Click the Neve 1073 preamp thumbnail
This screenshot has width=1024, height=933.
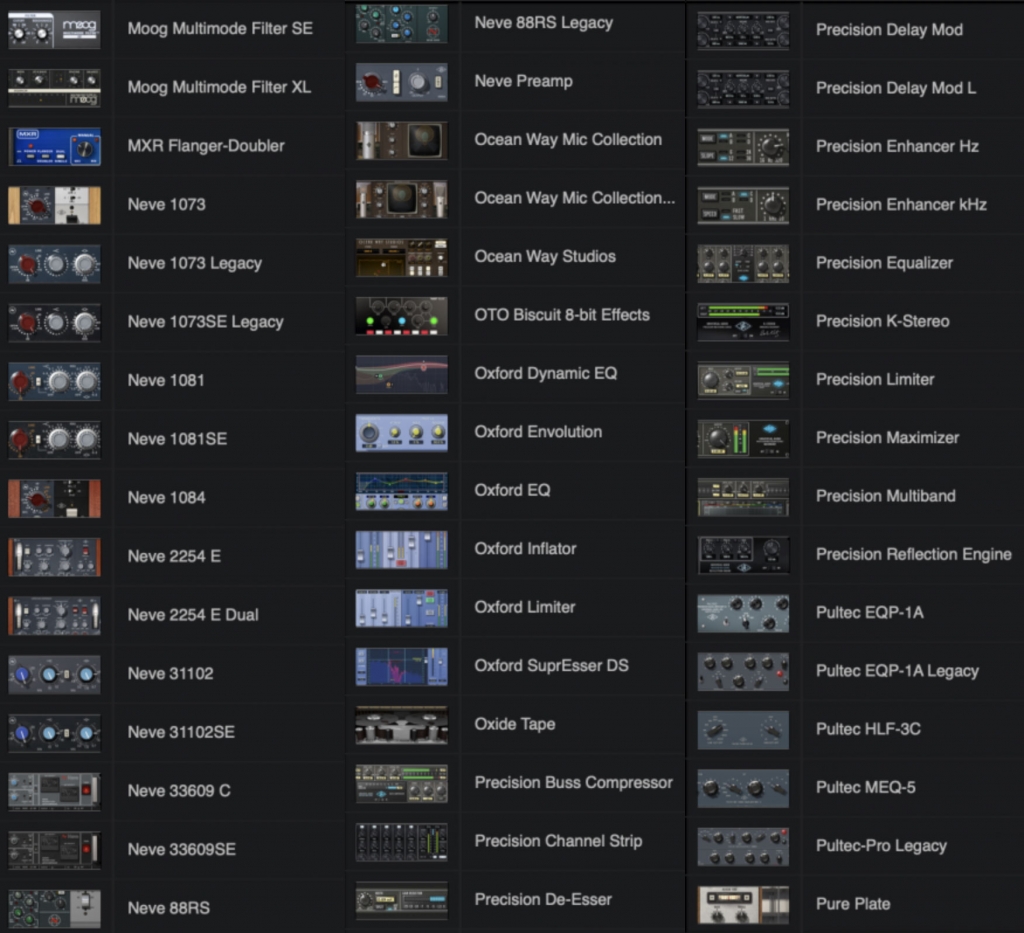click(55, 204)
